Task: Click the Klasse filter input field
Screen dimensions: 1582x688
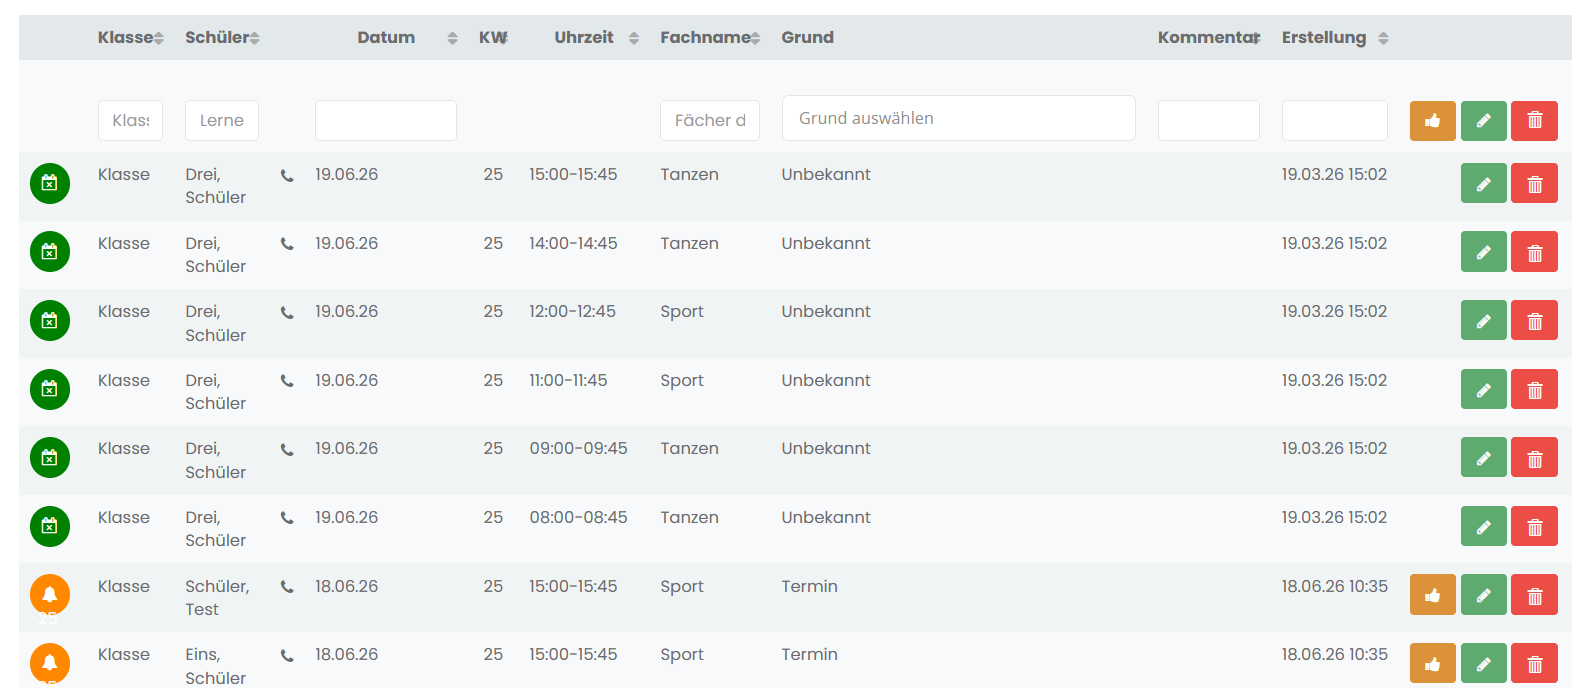Action: point(130,120)
